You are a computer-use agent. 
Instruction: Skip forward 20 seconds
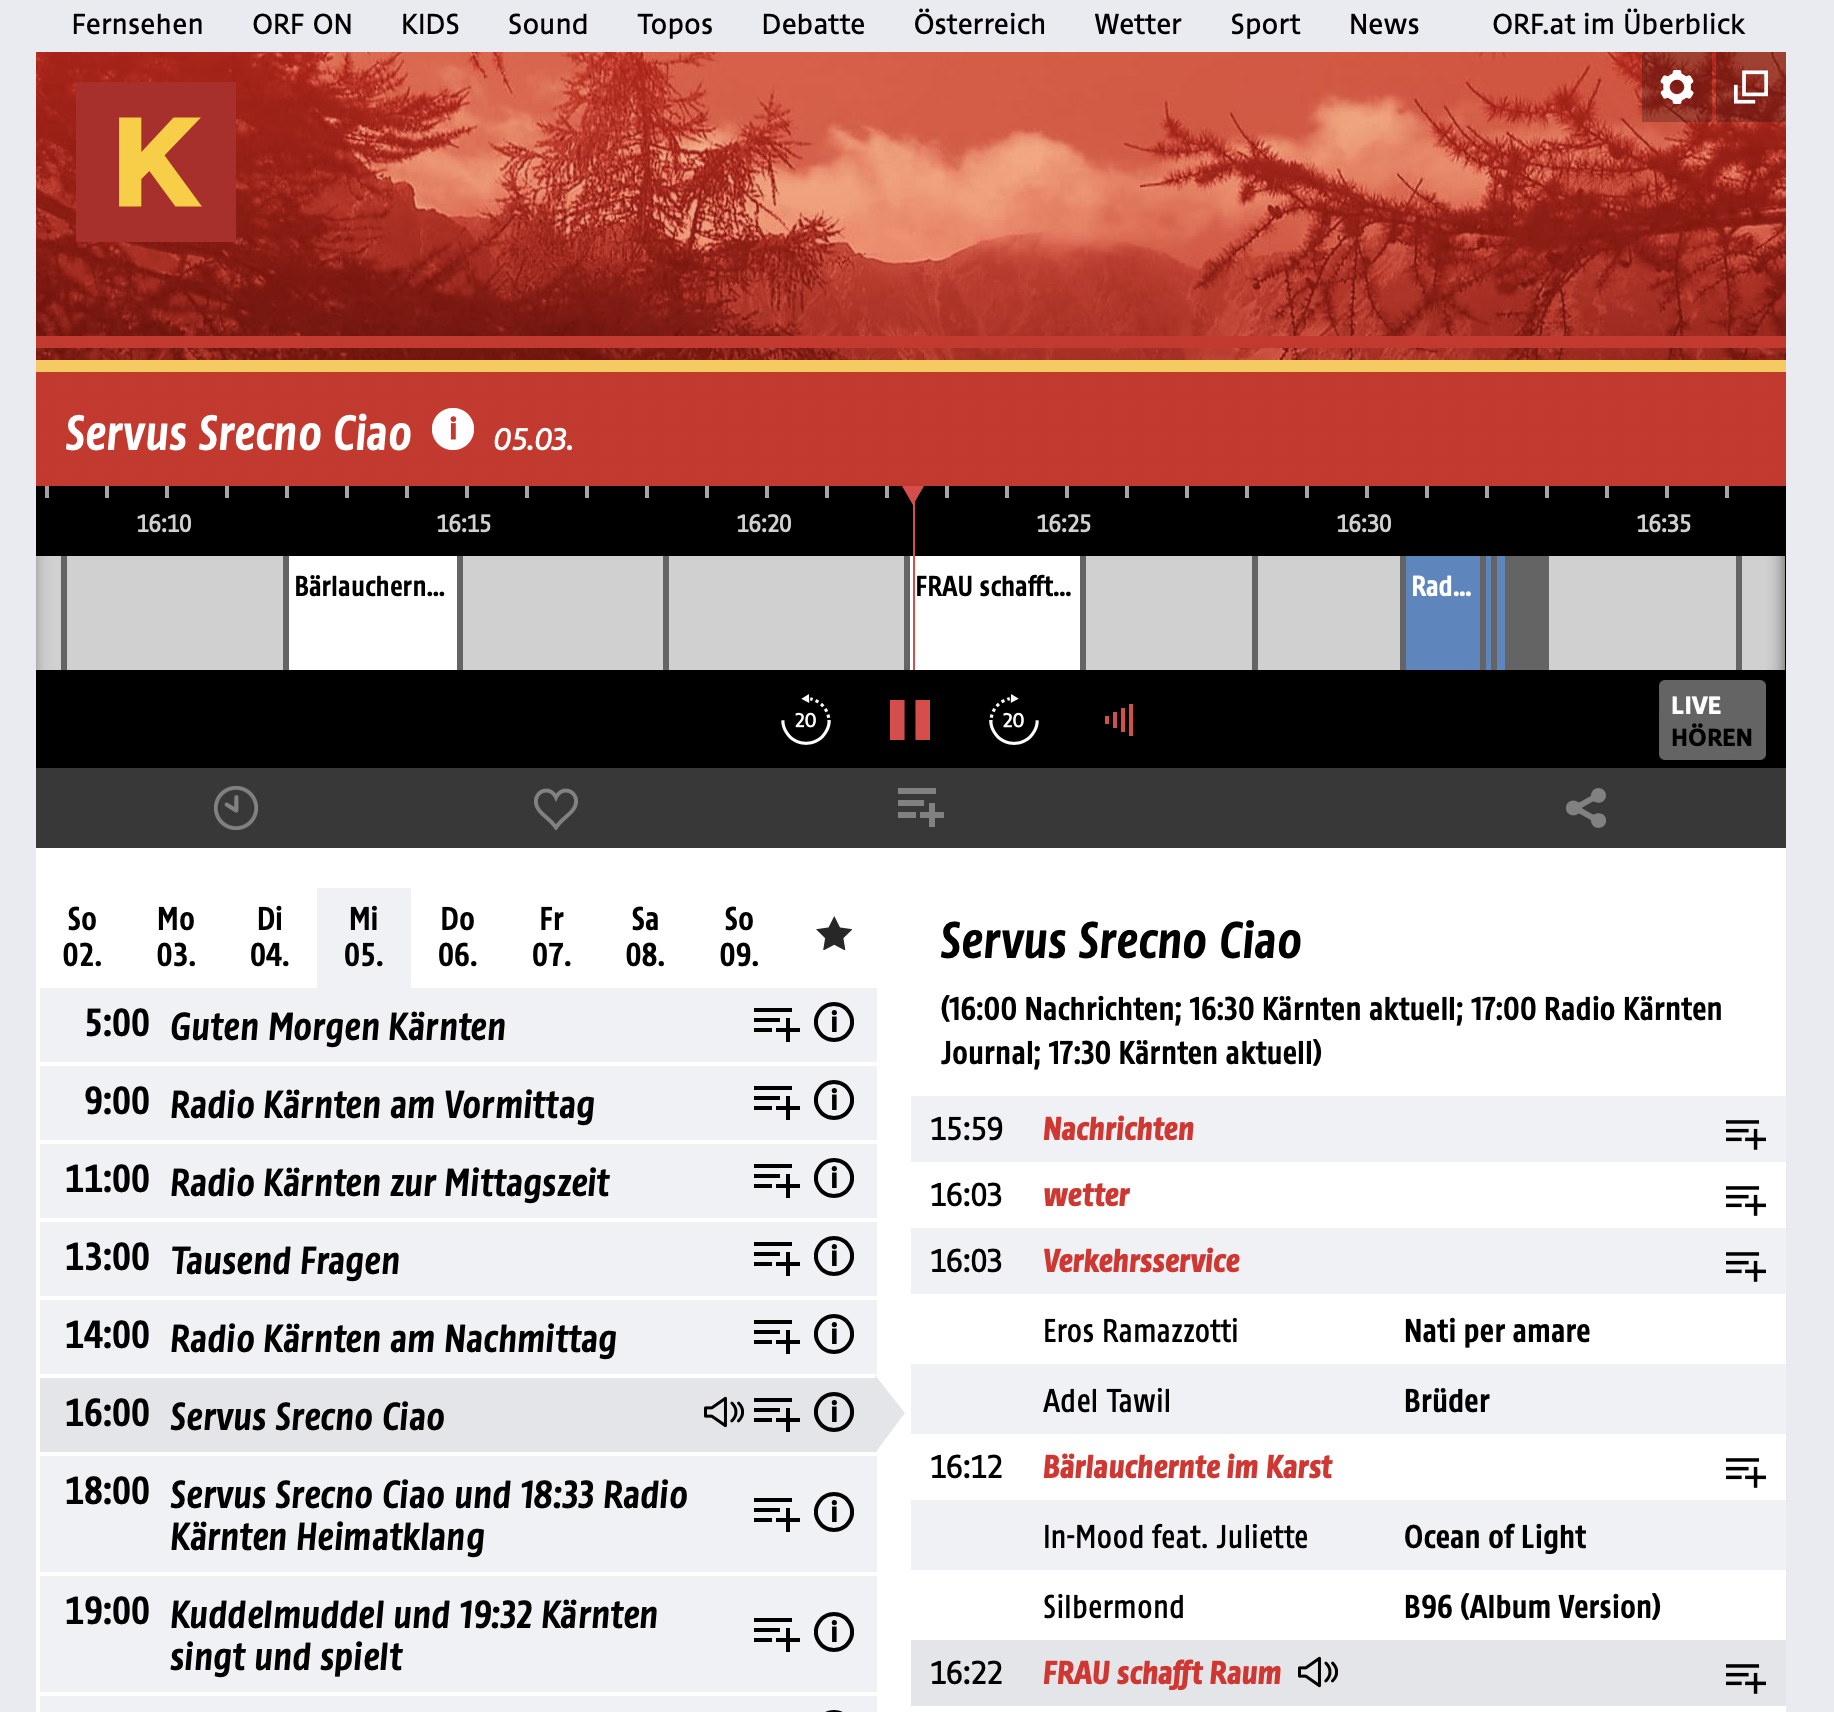(1013, 719)
